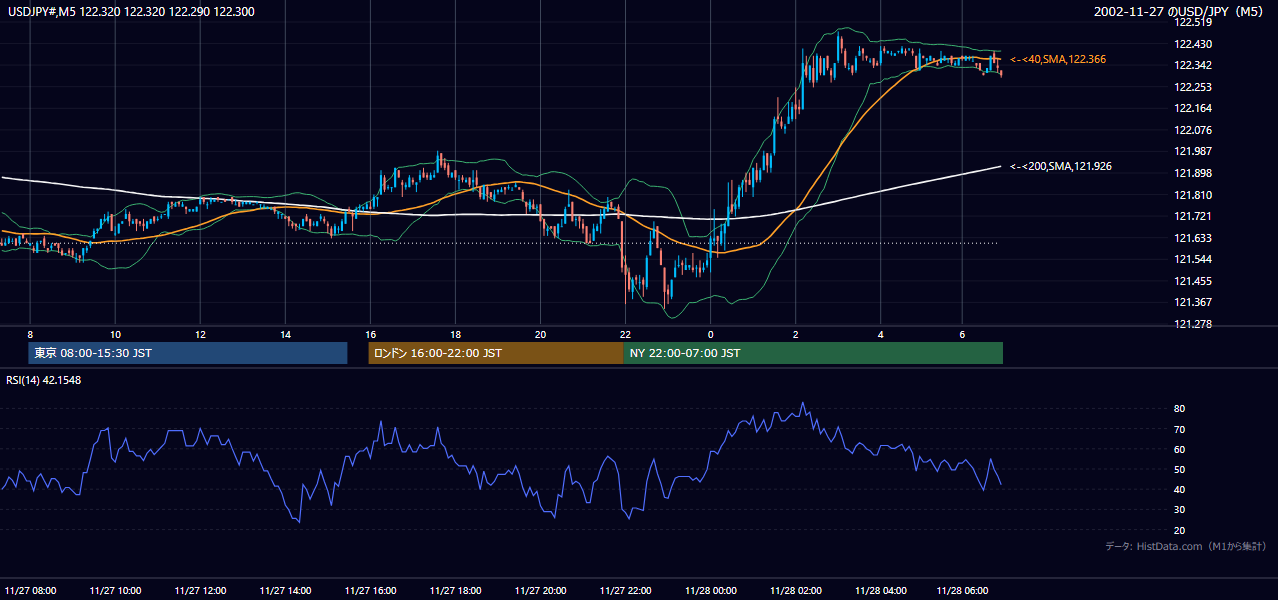Click the 11/27 12:00 time label

click(200, 590)
